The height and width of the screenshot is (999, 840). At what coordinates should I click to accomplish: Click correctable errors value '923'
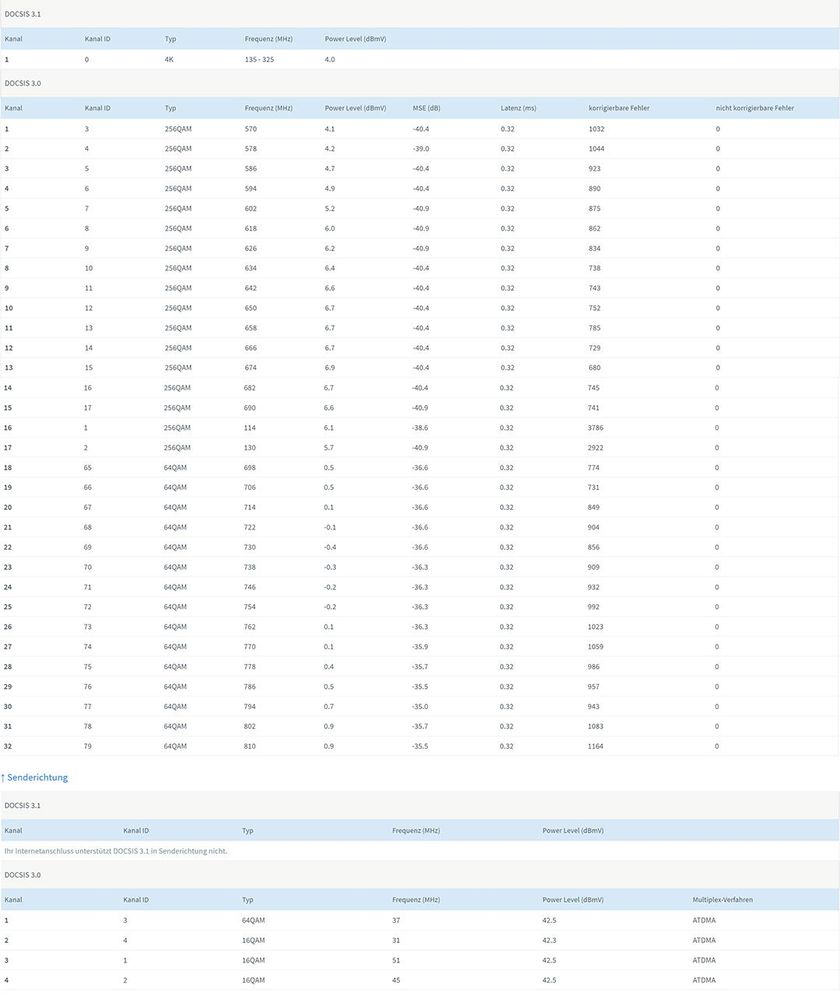point(595,169)
